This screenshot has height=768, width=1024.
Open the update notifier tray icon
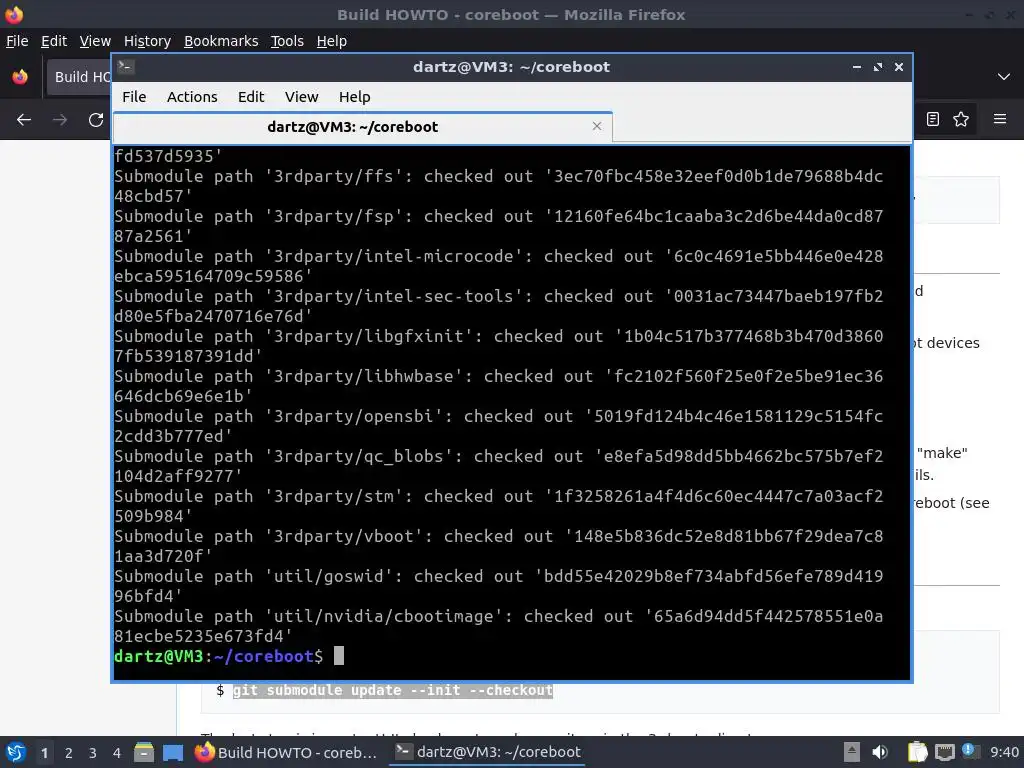tap(968, 751)
